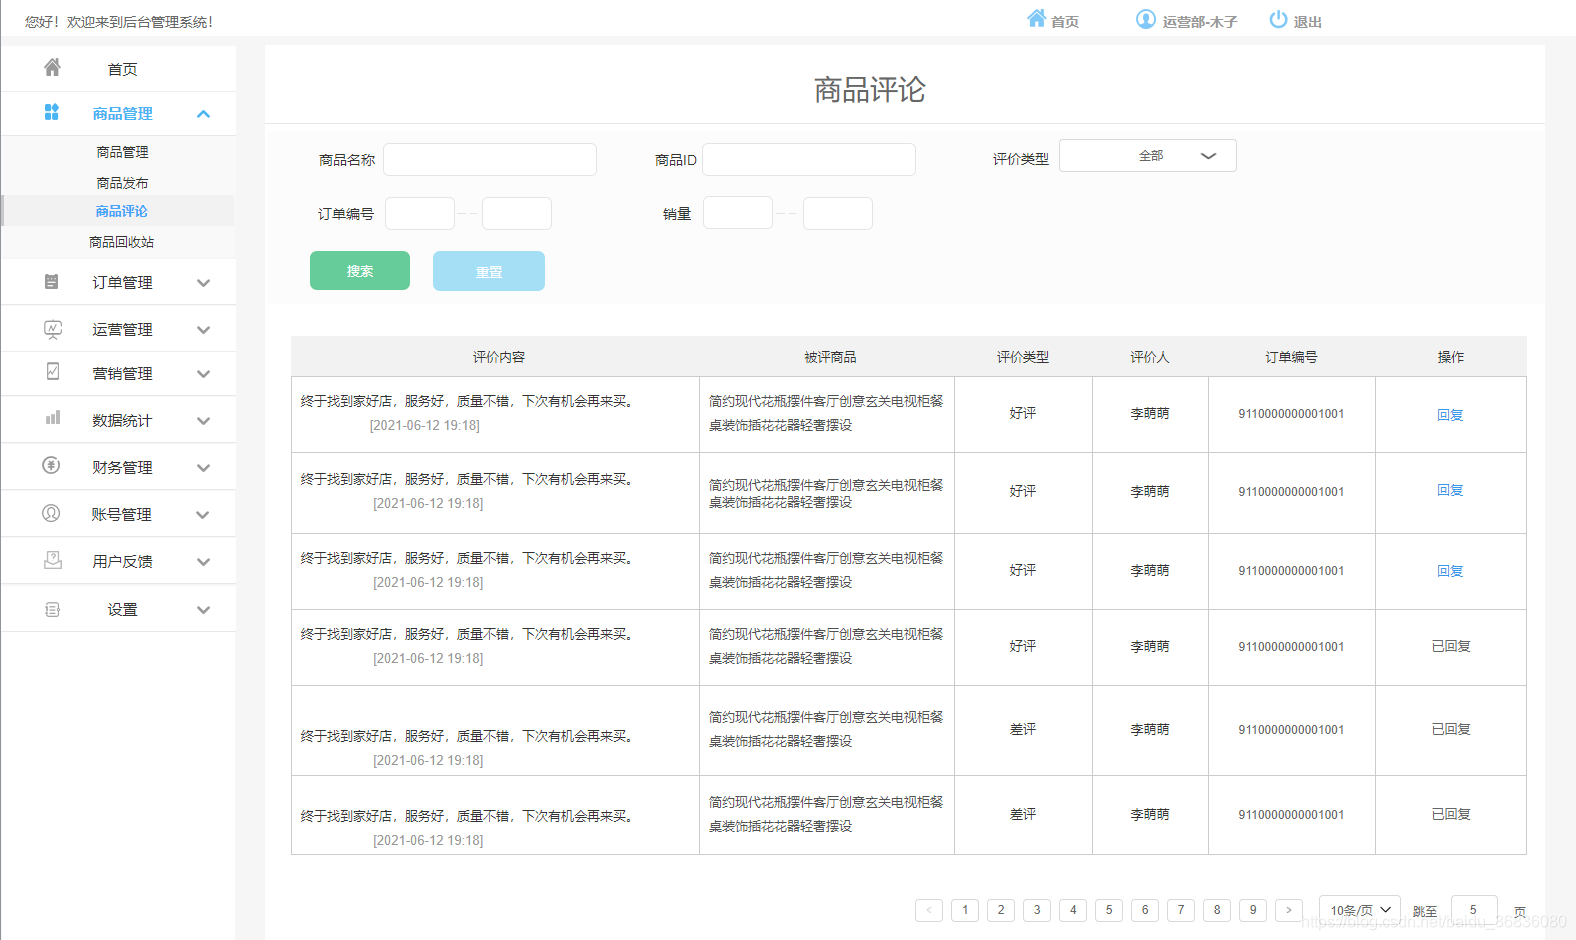The height and width of the screenshot is (940, 1576).
Task: Open the 10条/页 page size dropdown
Action: coord(1360,910)
